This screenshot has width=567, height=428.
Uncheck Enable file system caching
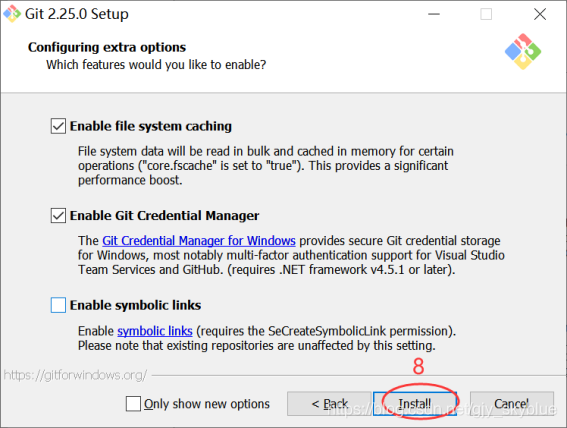coord(58,126)
